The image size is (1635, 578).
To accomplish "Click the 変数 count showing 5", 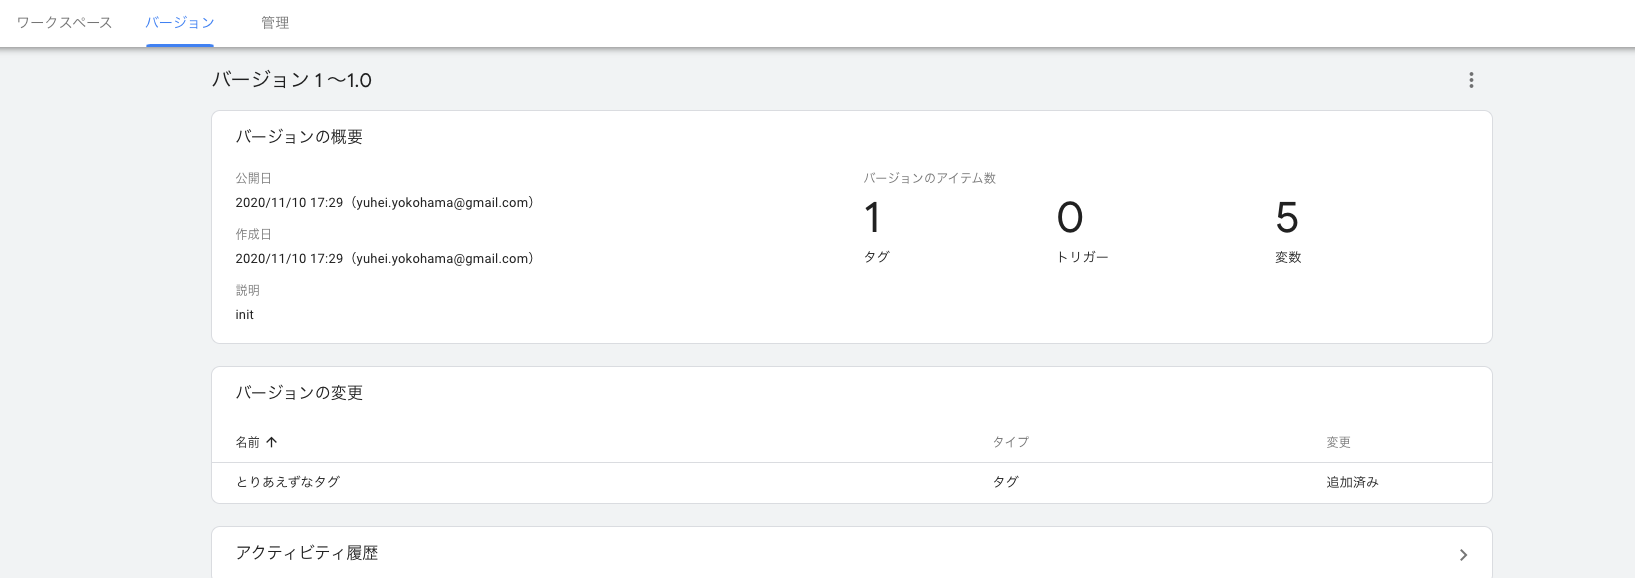I will point(1287,217).
